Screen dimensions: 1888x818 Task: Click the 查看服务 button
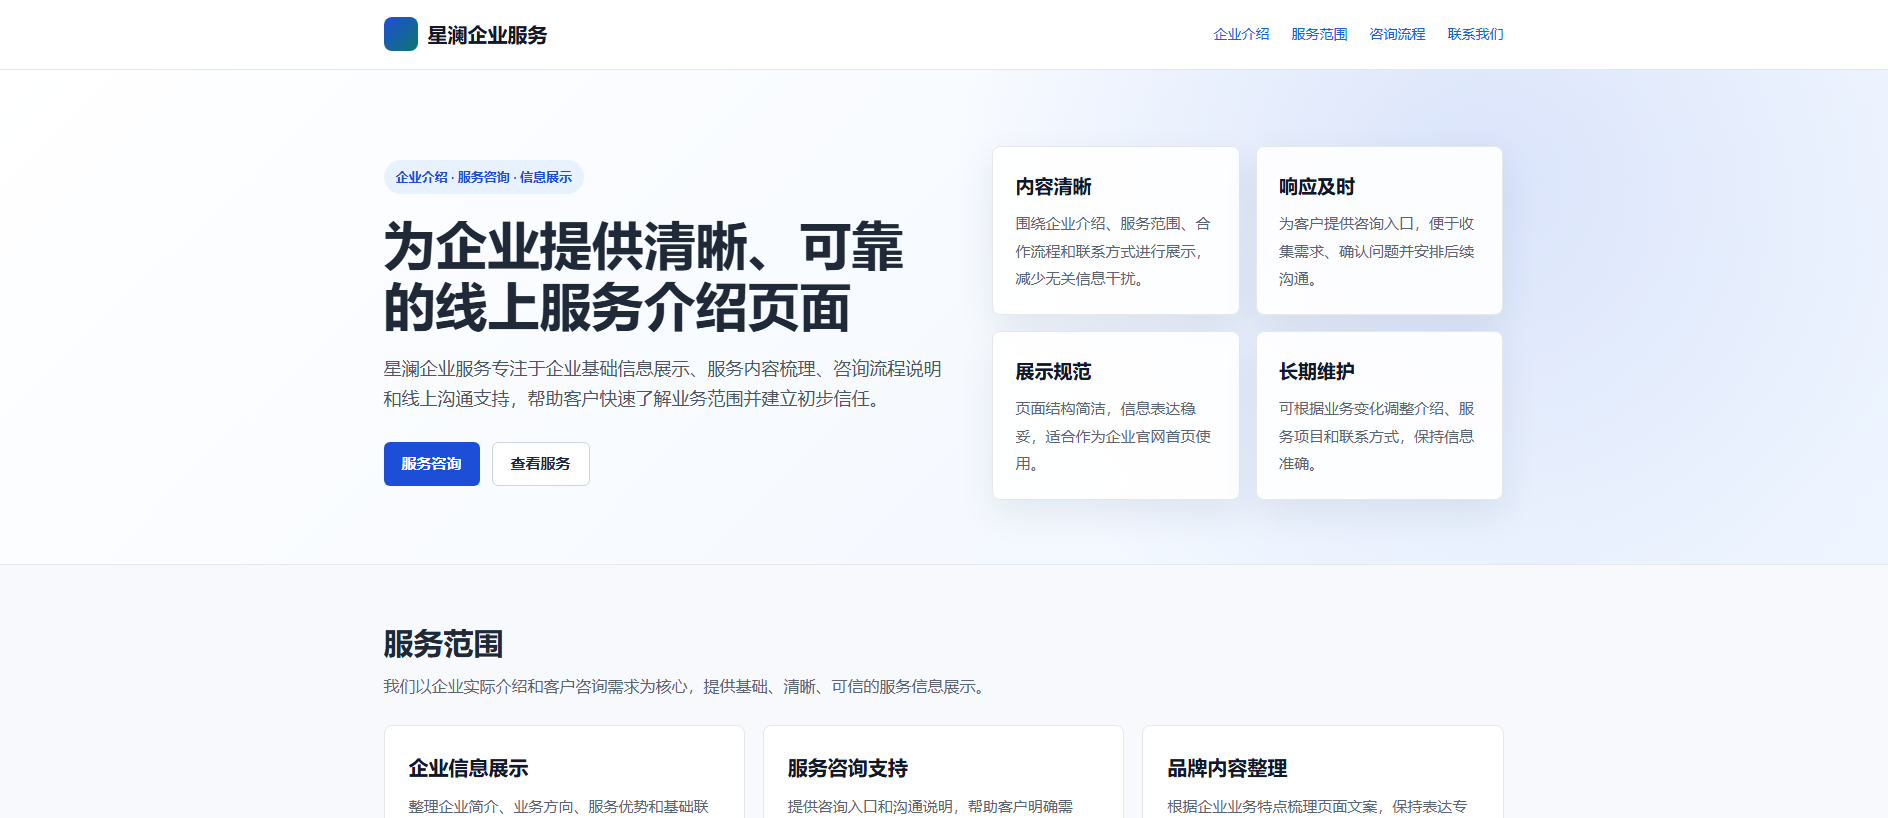[541, 464]
